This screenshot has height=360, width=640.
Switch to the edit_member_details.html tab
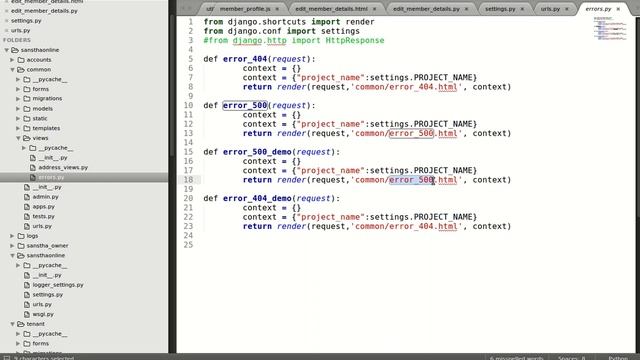[331, 9]
